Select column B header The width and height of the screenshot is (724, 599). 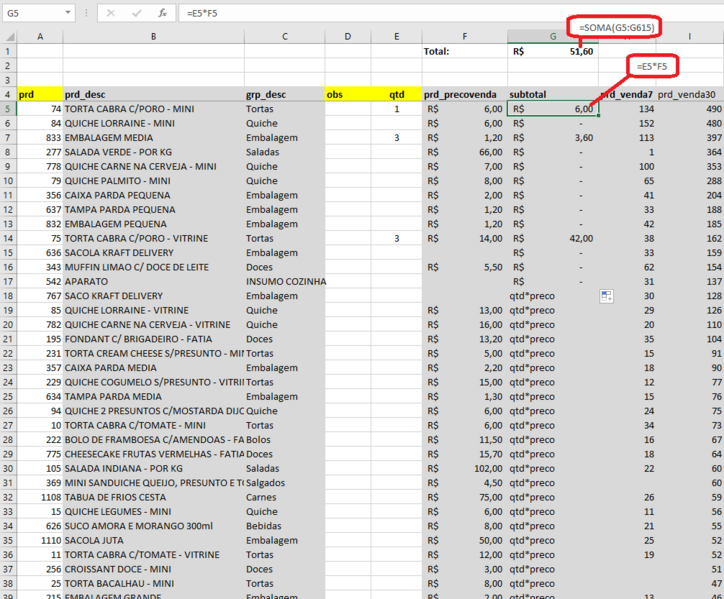click(x=153, y=36)
